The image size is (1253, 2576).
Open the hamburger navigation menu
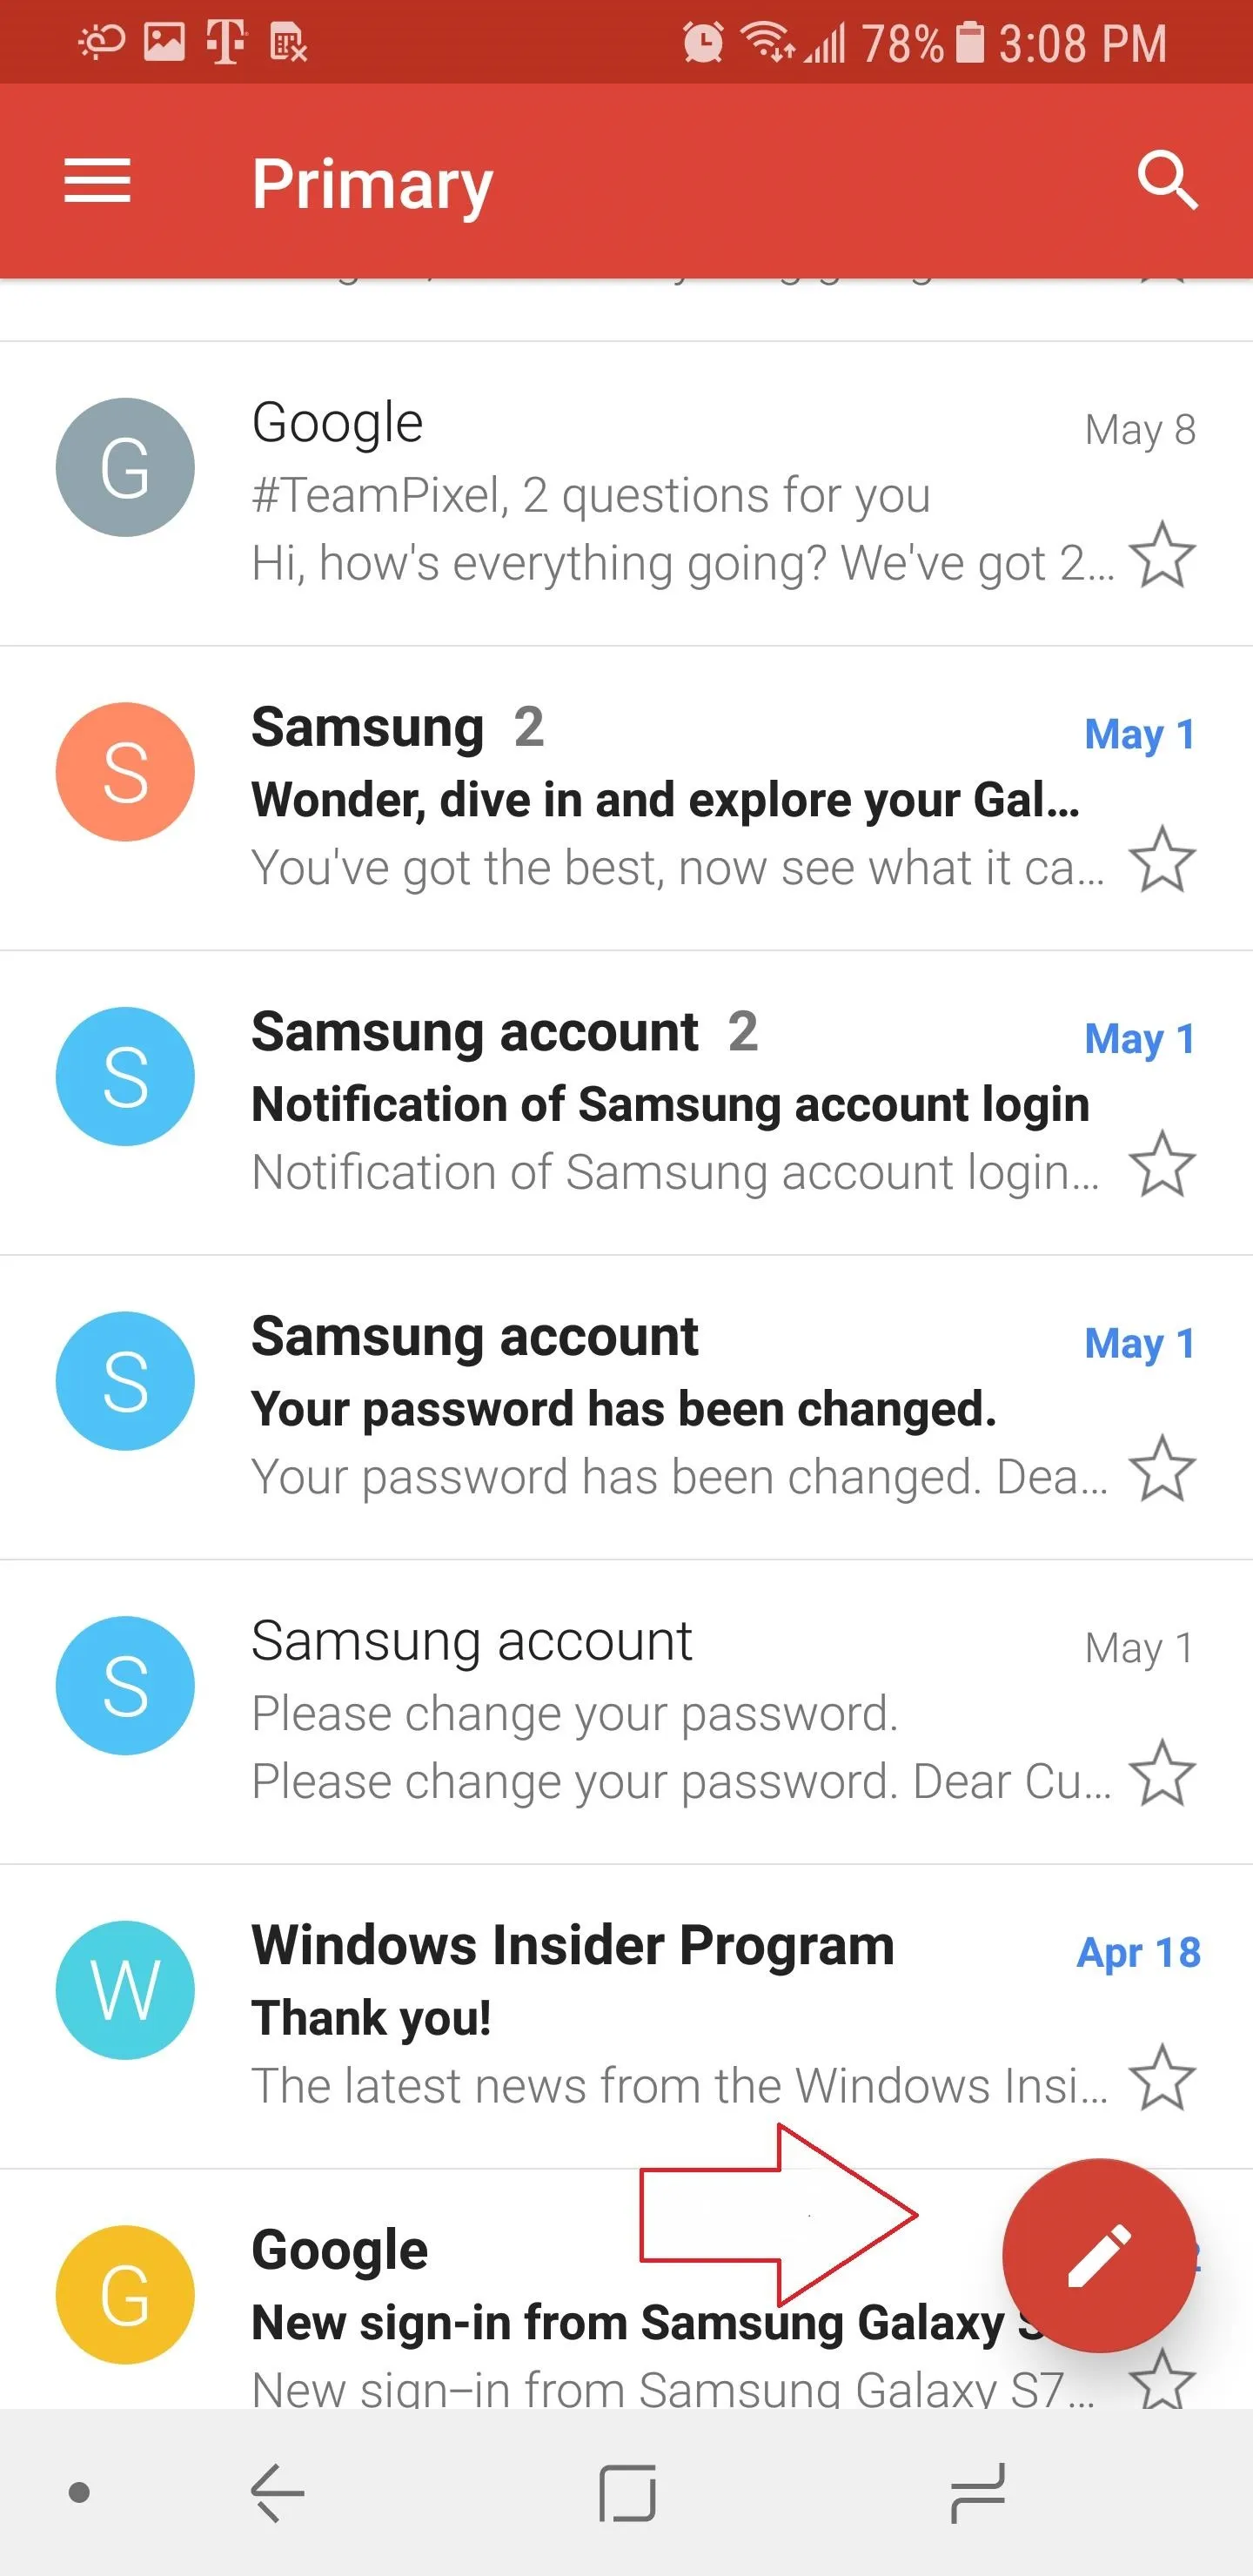[x=97, y=181]
